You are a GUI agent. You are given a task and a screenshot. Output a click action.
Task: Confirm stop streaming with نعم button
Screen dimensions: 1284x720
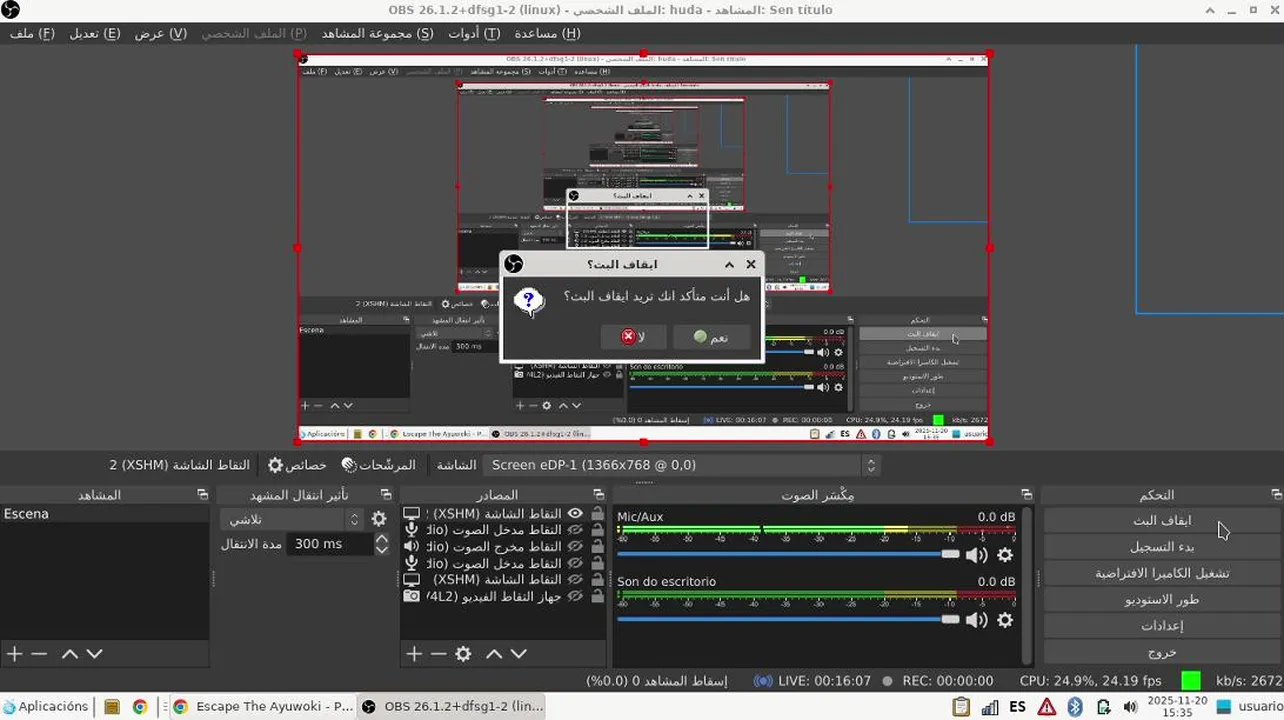coord(711,337)
